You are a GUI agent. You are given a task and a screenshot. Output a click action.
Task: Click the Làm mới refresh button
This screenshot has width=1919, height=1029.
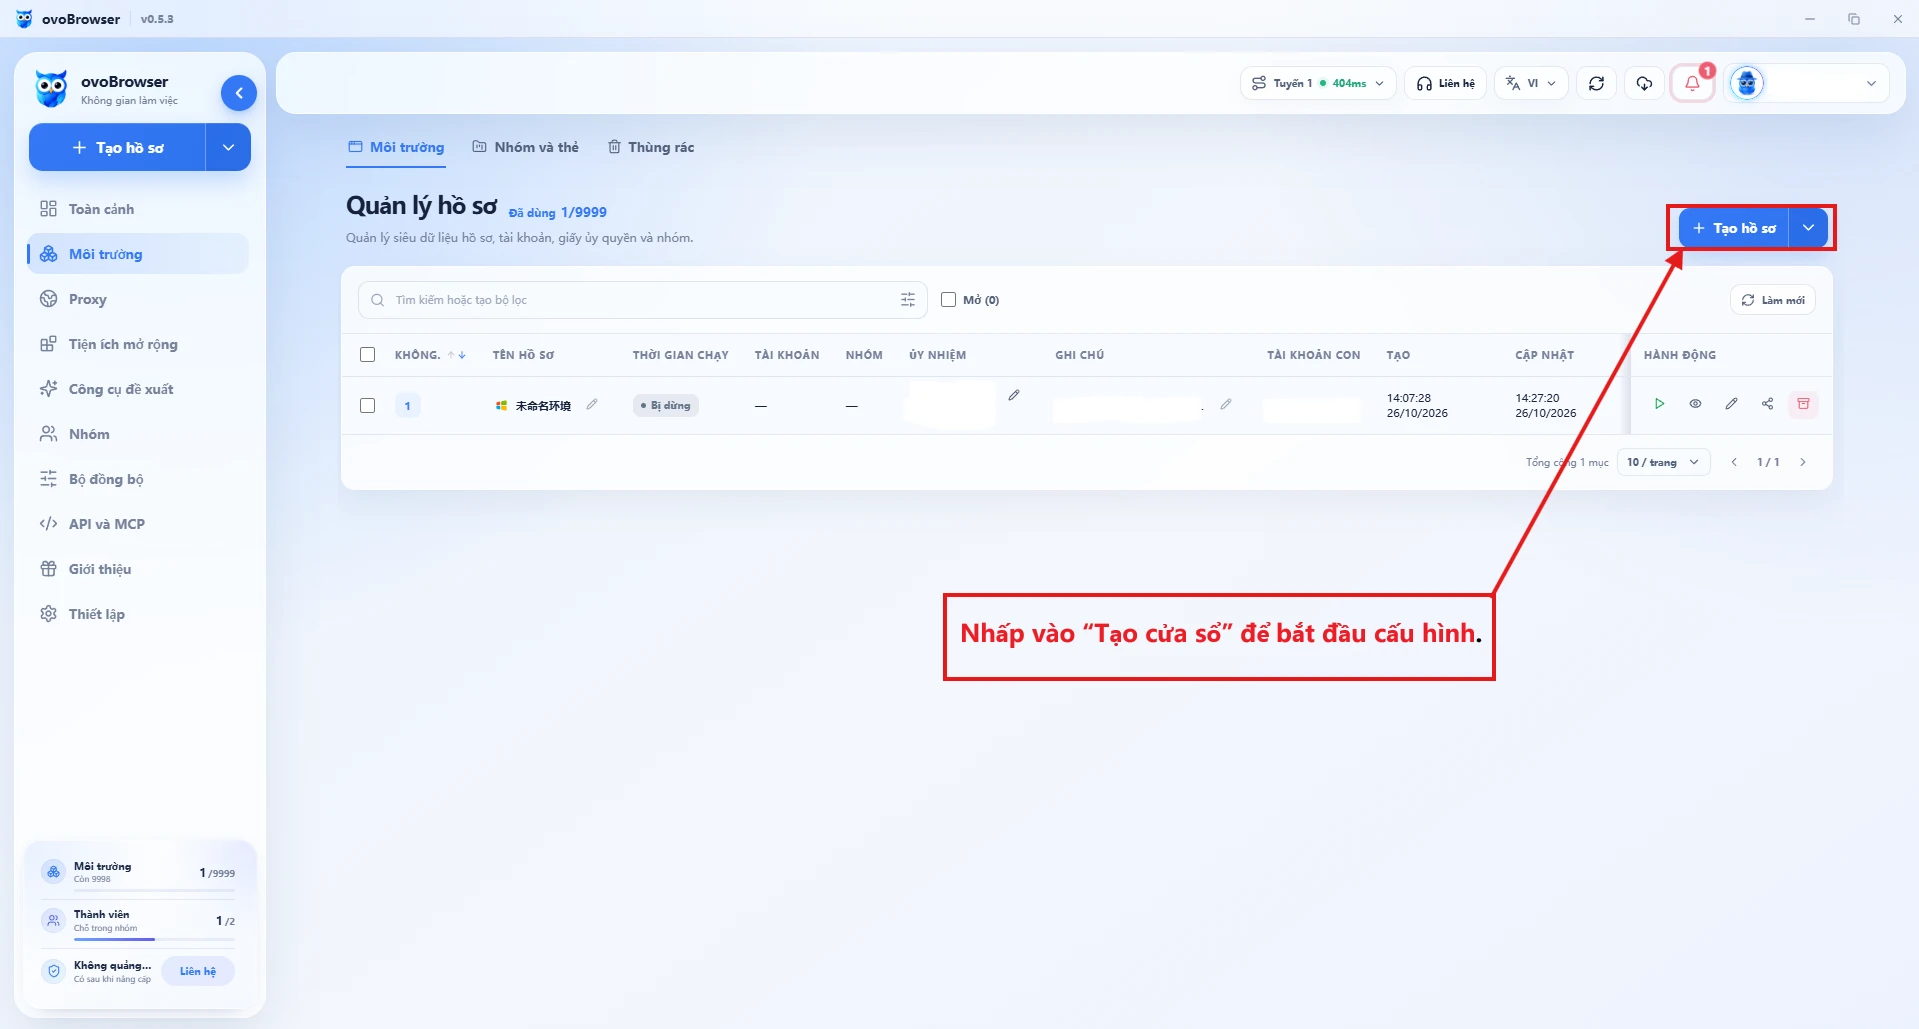[x=1773, y=300]
